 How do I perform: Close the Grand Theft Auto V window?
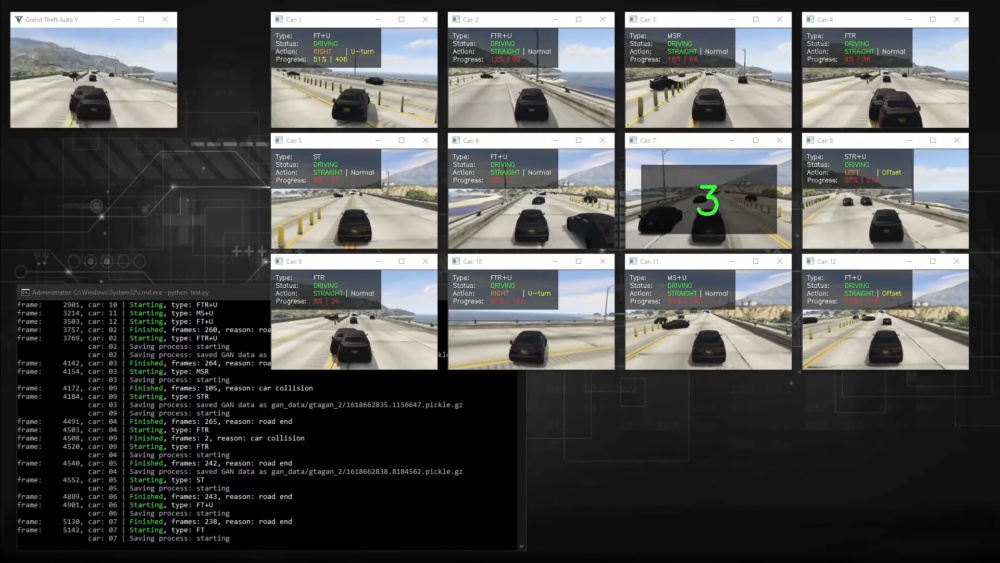[165, 20]
